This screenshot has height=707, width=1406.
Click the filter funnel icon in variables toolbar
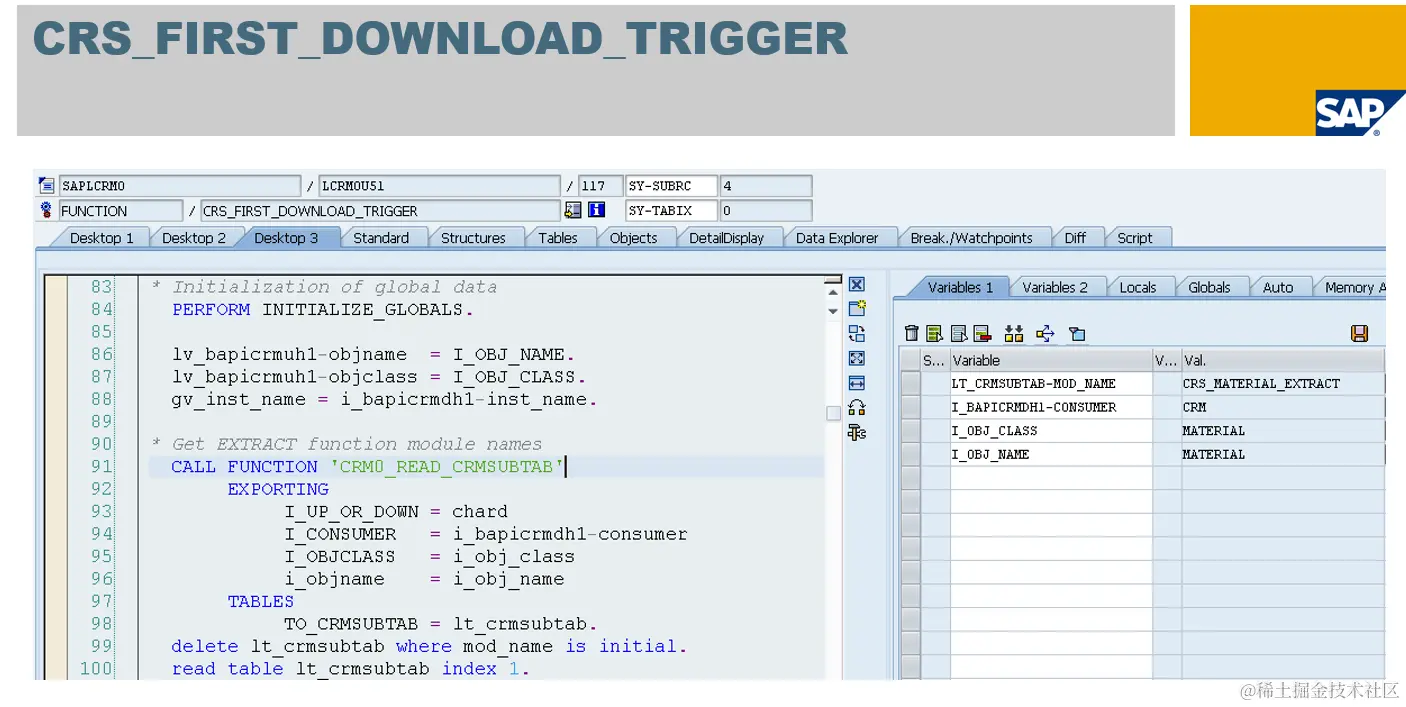point(1077,334)
